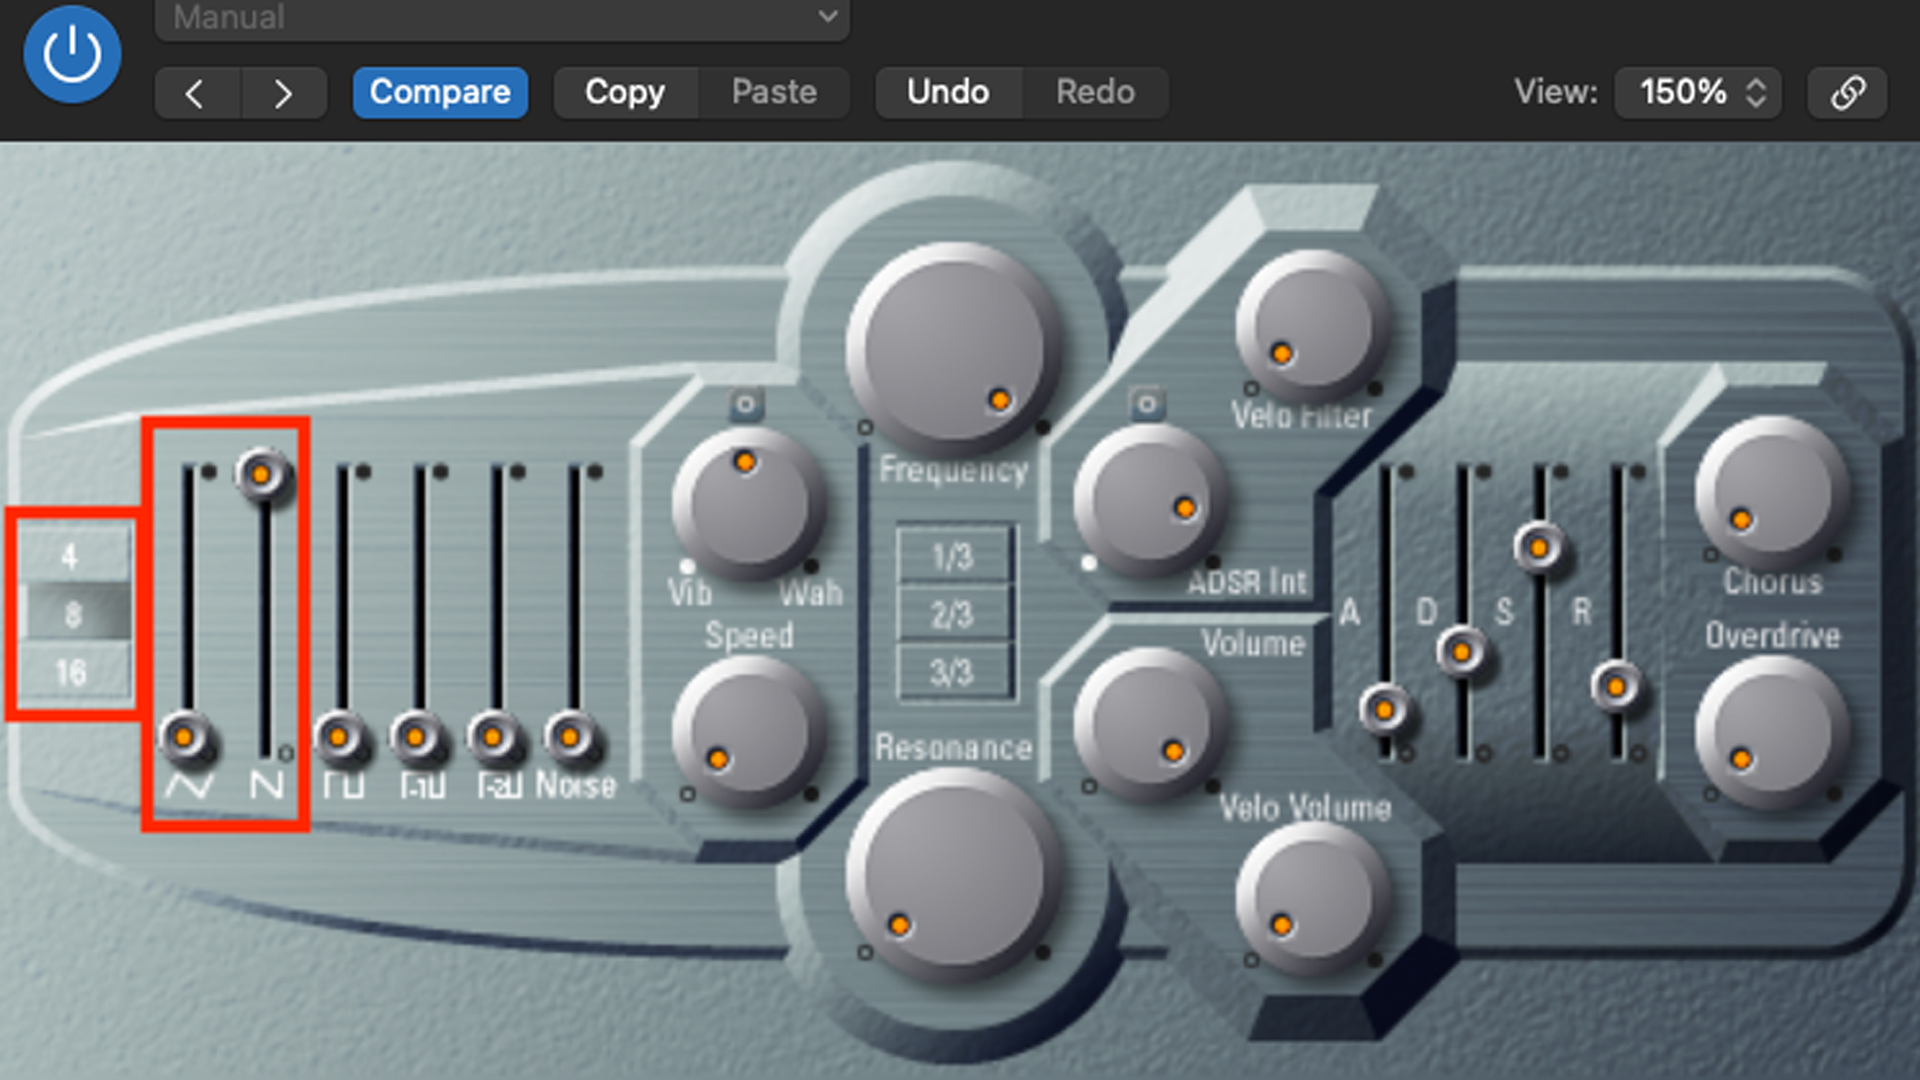Viewport: 1920px width, 1080px height.
Task: Select the 2/3 key follow option
Action: pos(953,615)
